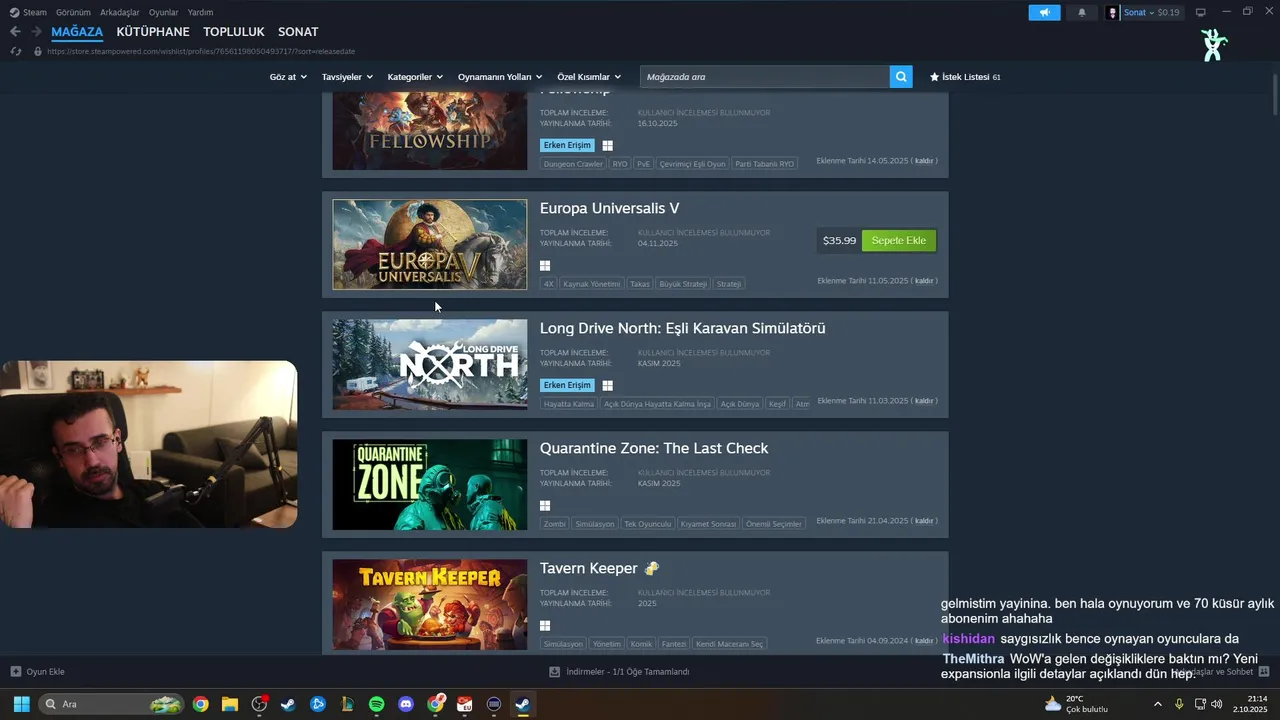Open the Quarantine Zone: The Last Check title
1280x720 pixels.
[654, 448]
